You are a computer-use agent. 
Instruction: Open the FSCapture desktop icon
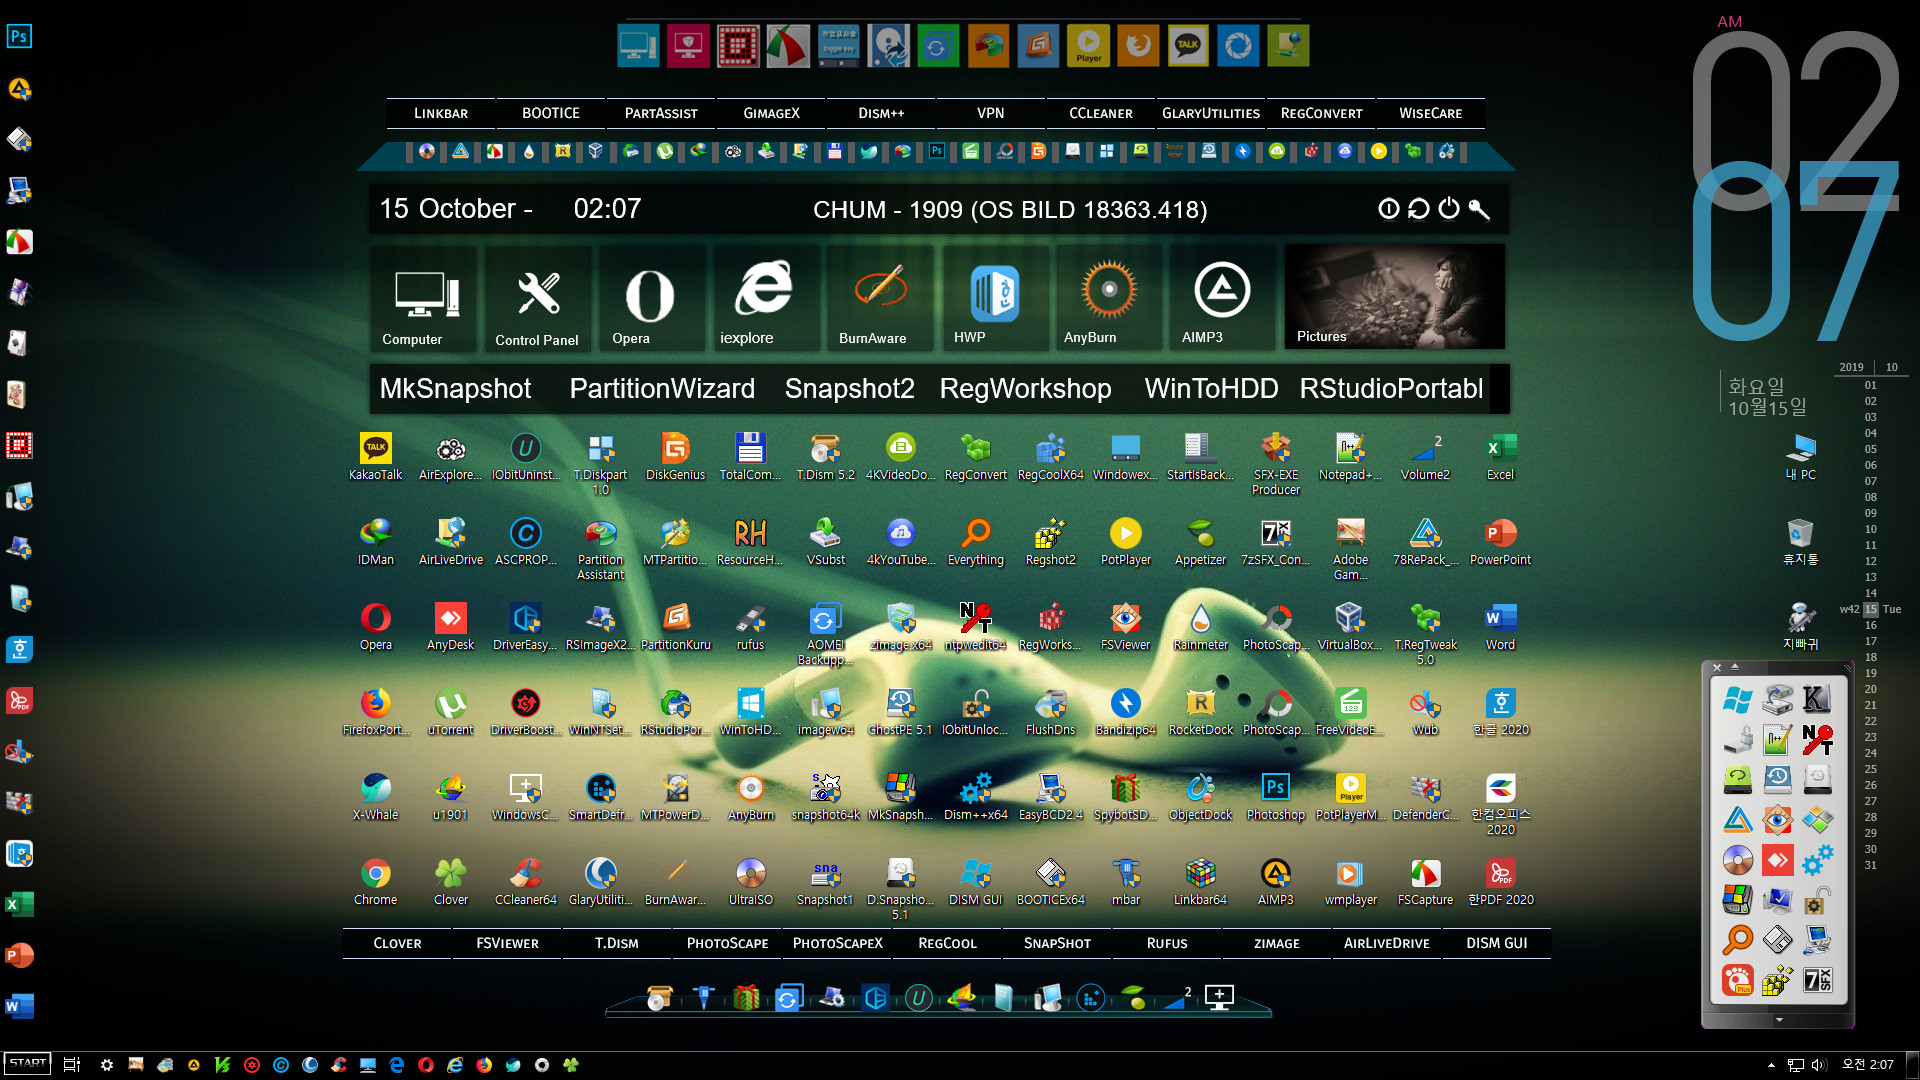pos(1425,882)
